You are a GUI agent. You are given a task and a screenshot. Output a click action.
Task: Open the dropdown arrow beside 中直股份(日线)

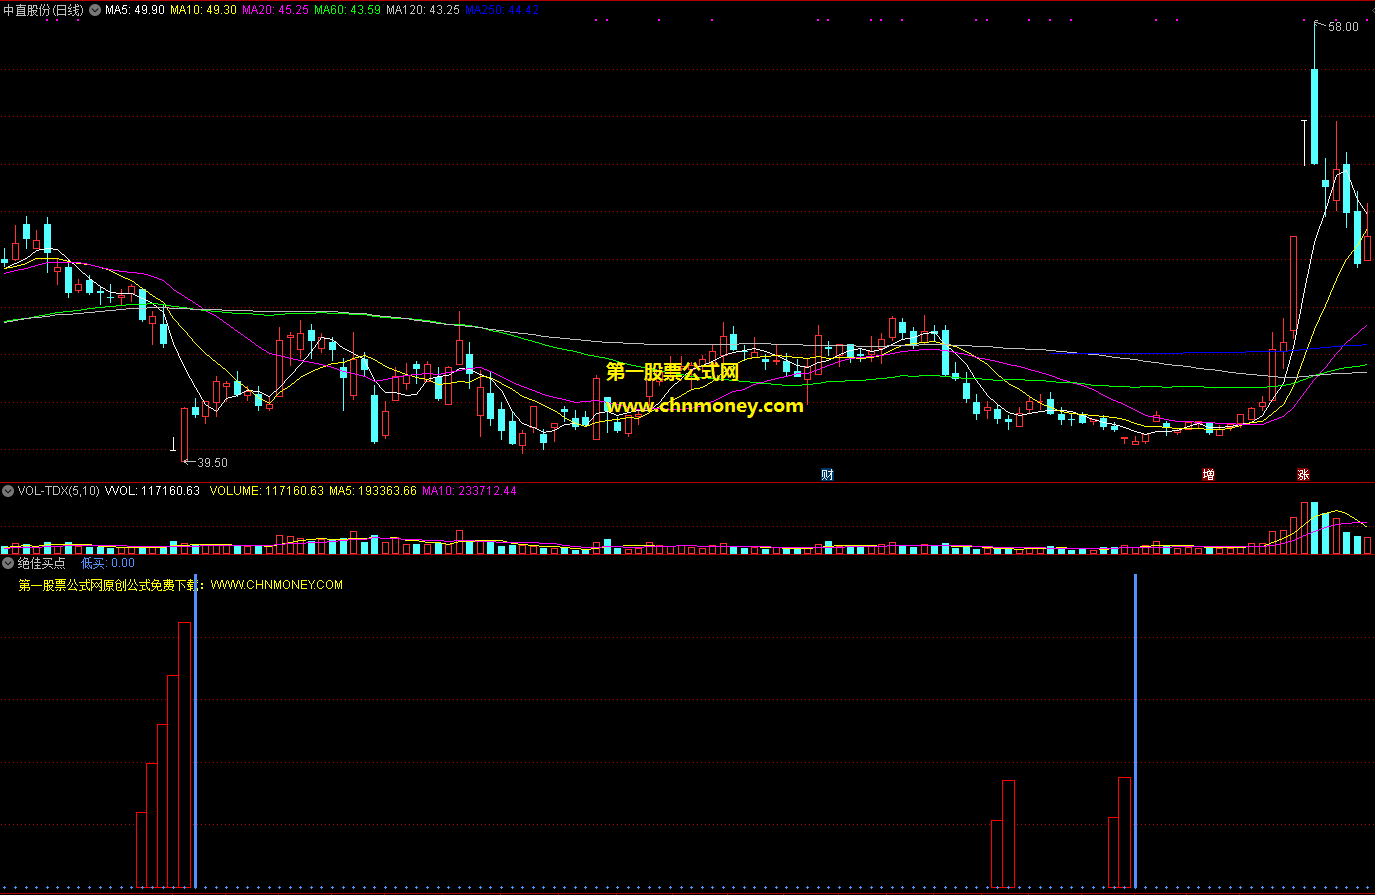95,10
